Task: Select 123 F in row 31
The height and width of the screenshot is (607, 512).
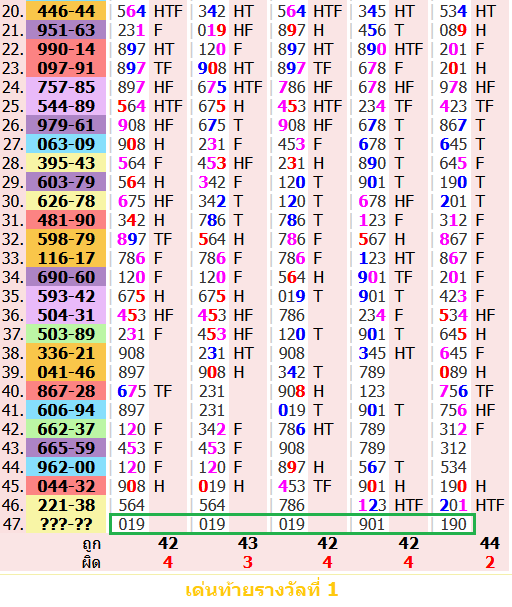Action: coord(381,220)
